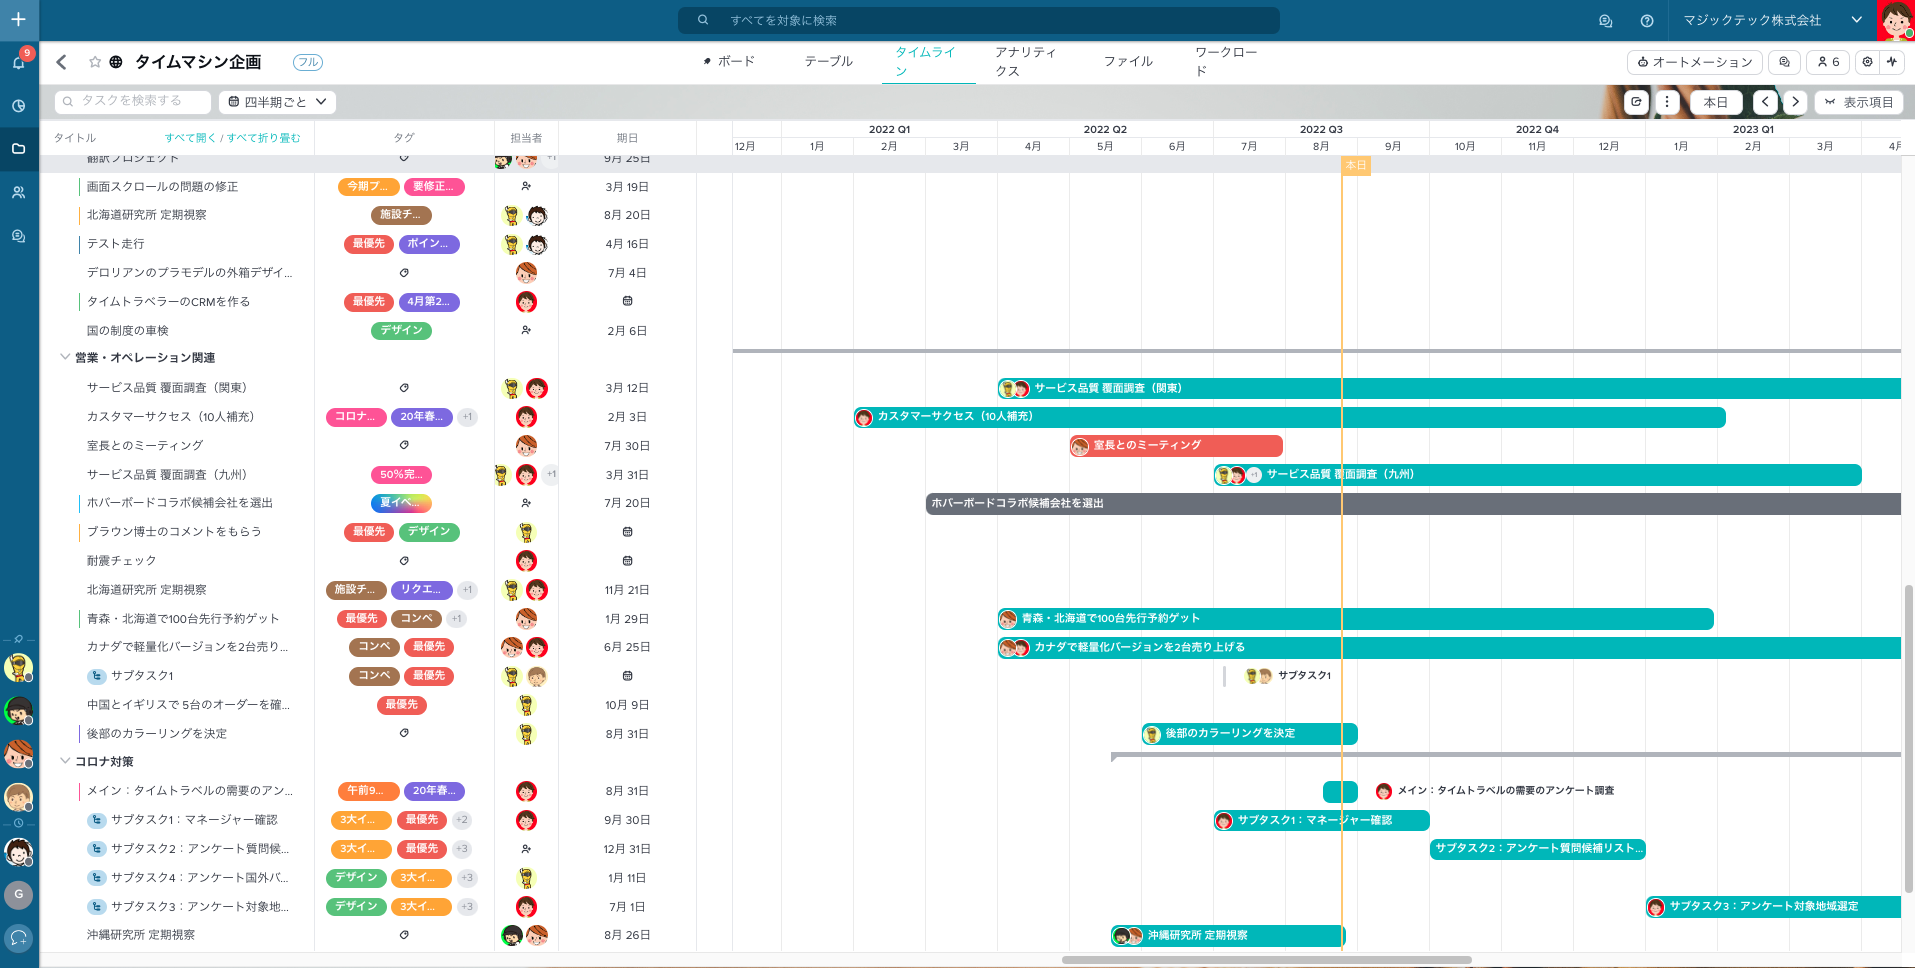Collapse the 営業・オペレーション関連 group
The image size is (1915, 968).
pyautogui.click(x=65, y=357)
